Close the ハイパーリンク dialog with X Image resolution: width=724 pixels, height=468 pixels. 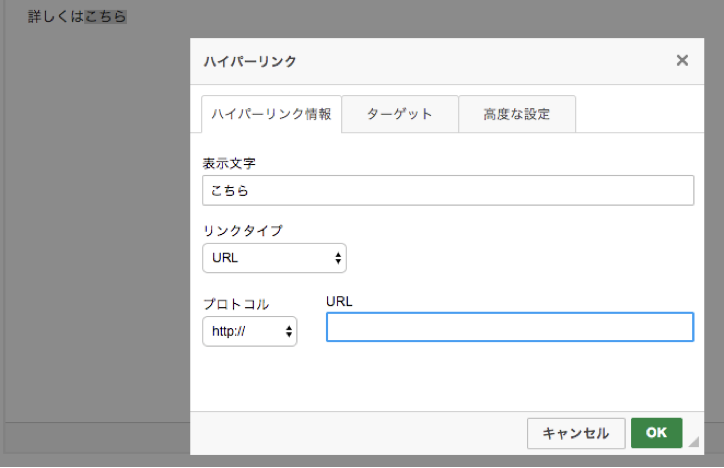[x=682, y=61]
